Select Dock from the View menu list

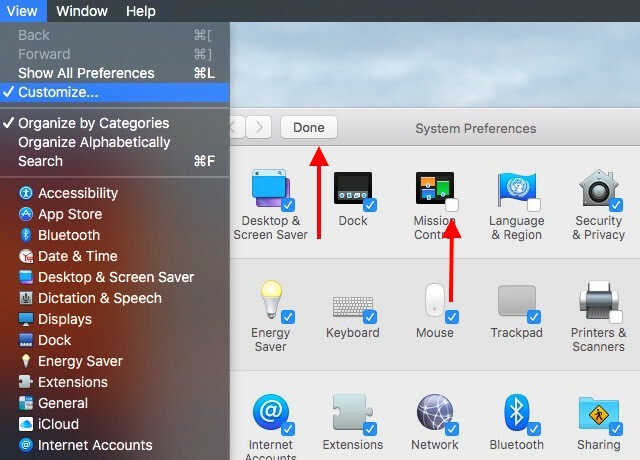pos(115,340)
